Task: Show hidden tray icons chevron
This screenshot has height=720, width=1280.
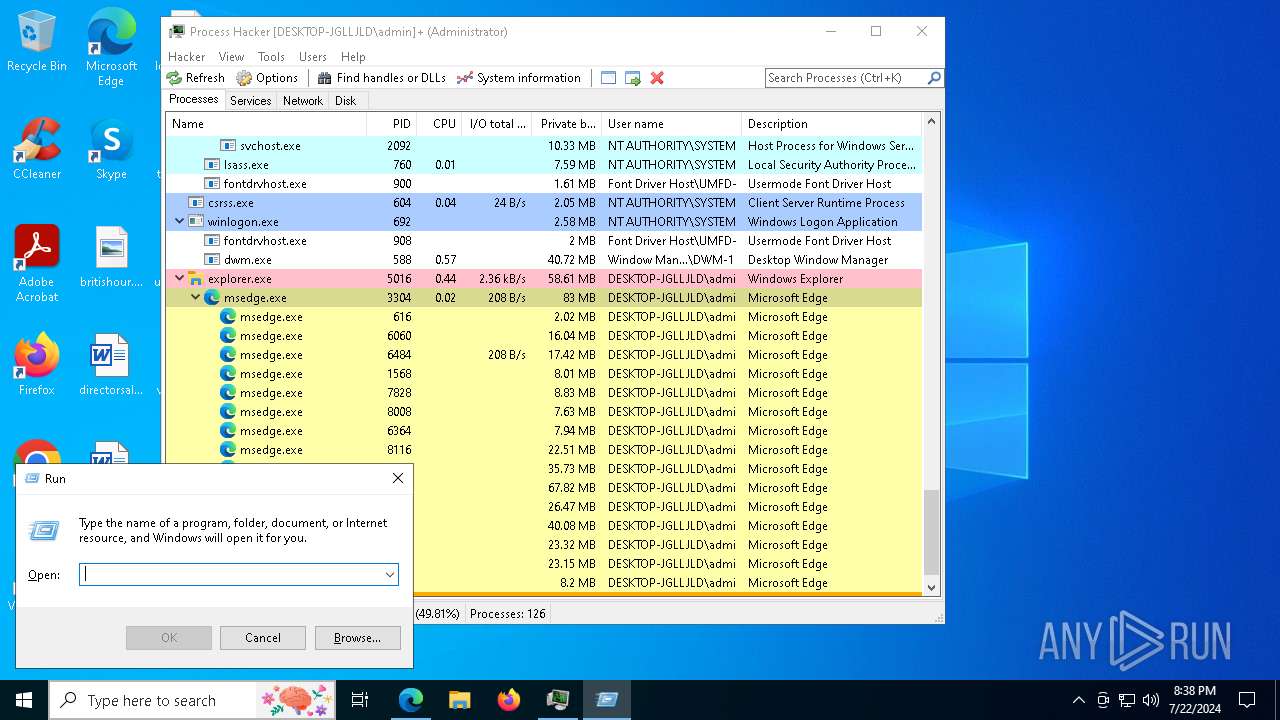Action: (x=1078, y=700)
